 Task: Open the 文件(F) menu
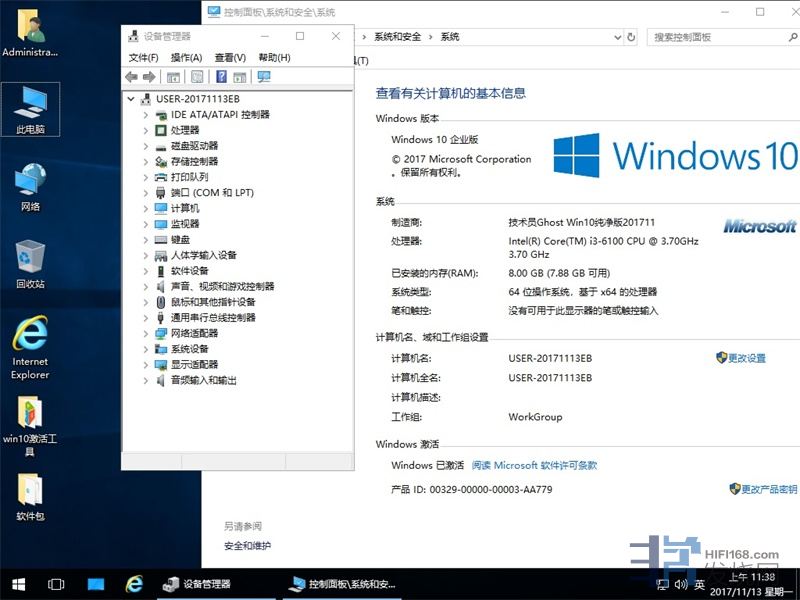pos(144,58)
